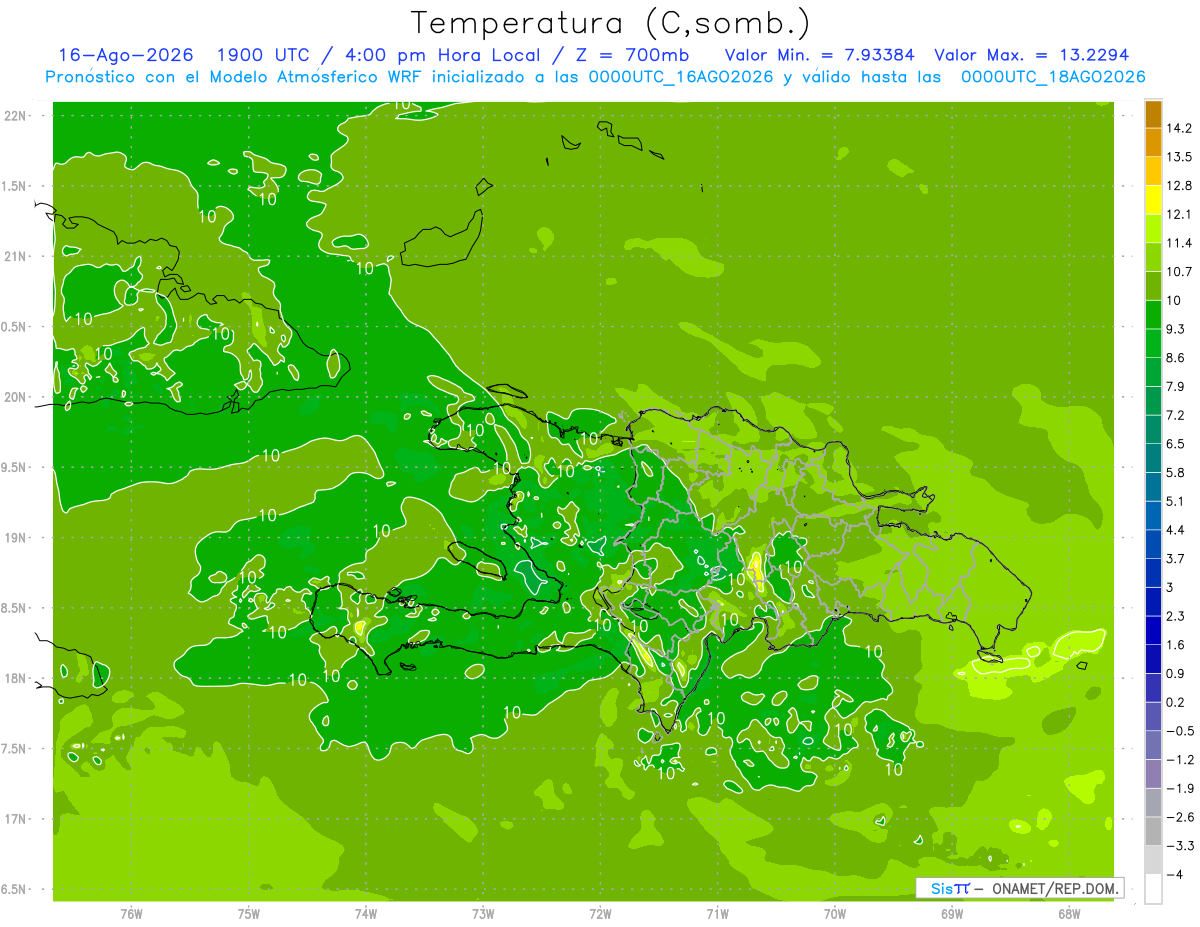Click the "70W" longitude label
1200x927 pixels.
coord(834,913)
